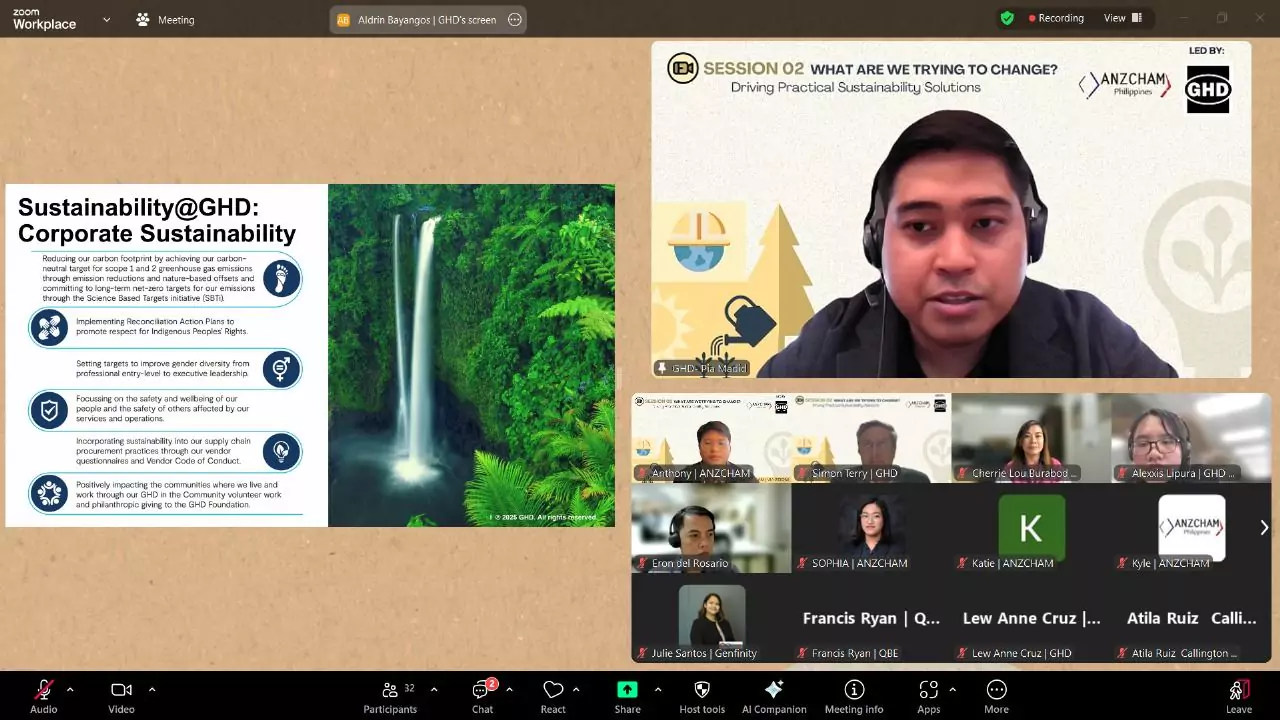This screenshot has height=720, width=1280.
Task: Select SOPHIA | ANZCHAM video tile
Action: 871,528
